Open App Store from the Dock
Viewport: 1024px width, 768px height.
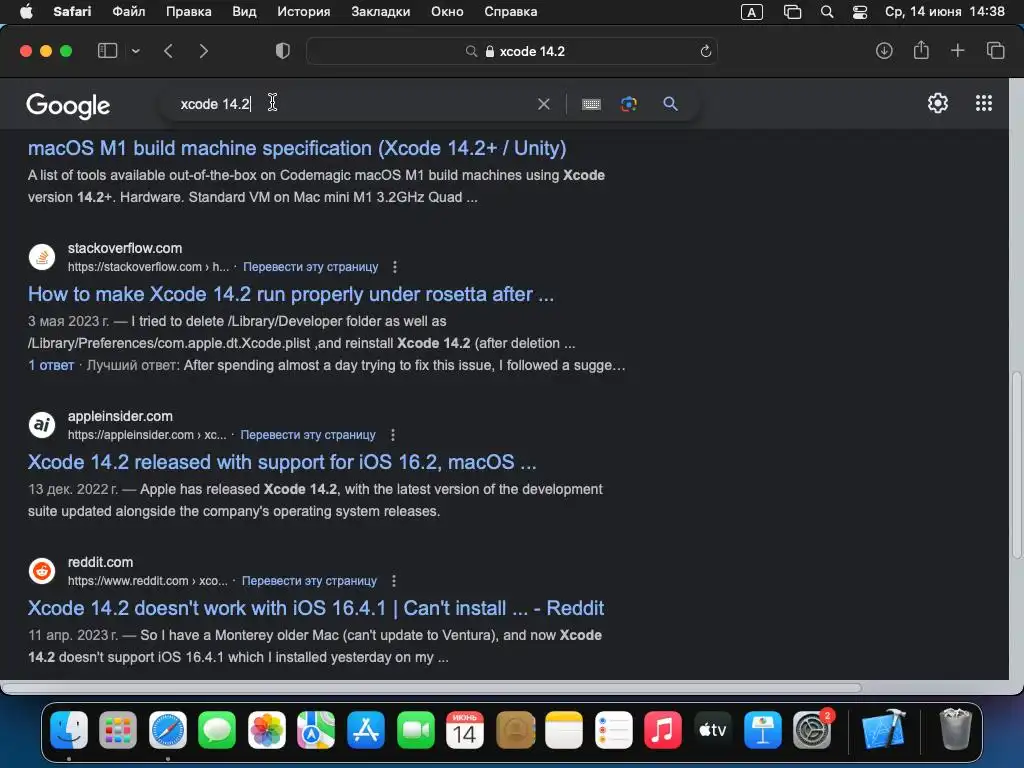coord(366,729)
